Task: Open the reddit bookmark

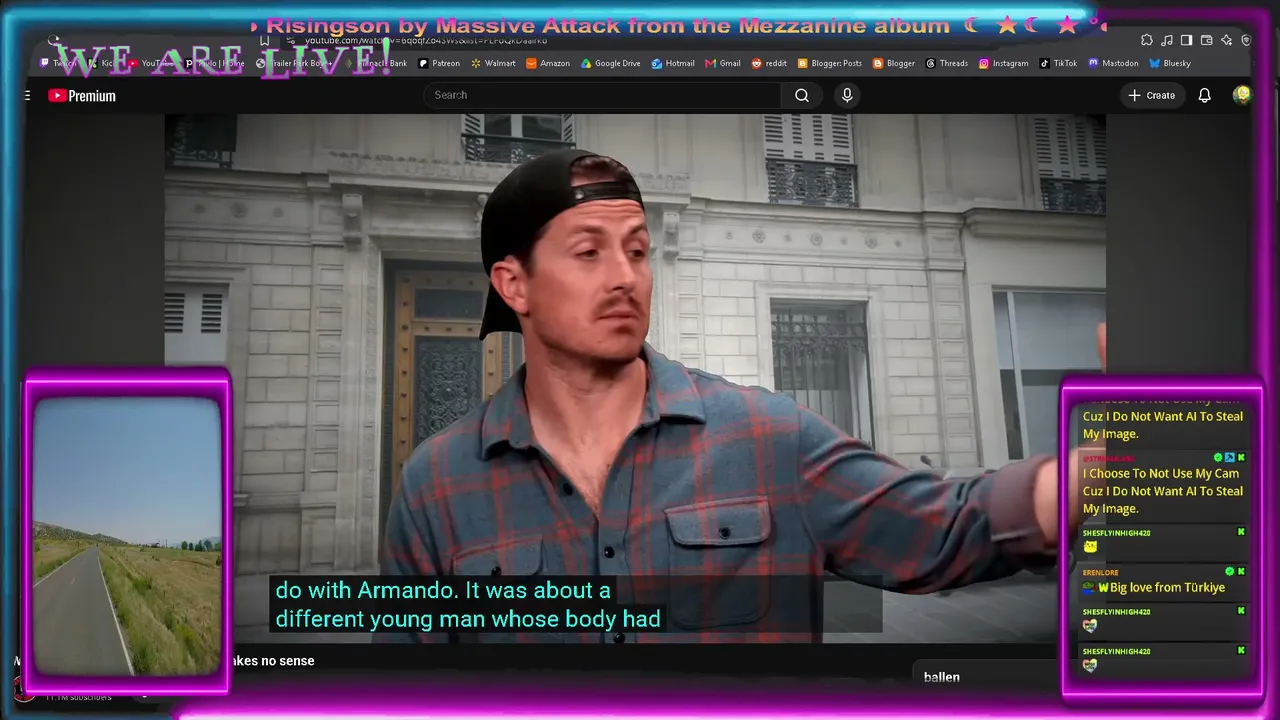Action: 769,63
